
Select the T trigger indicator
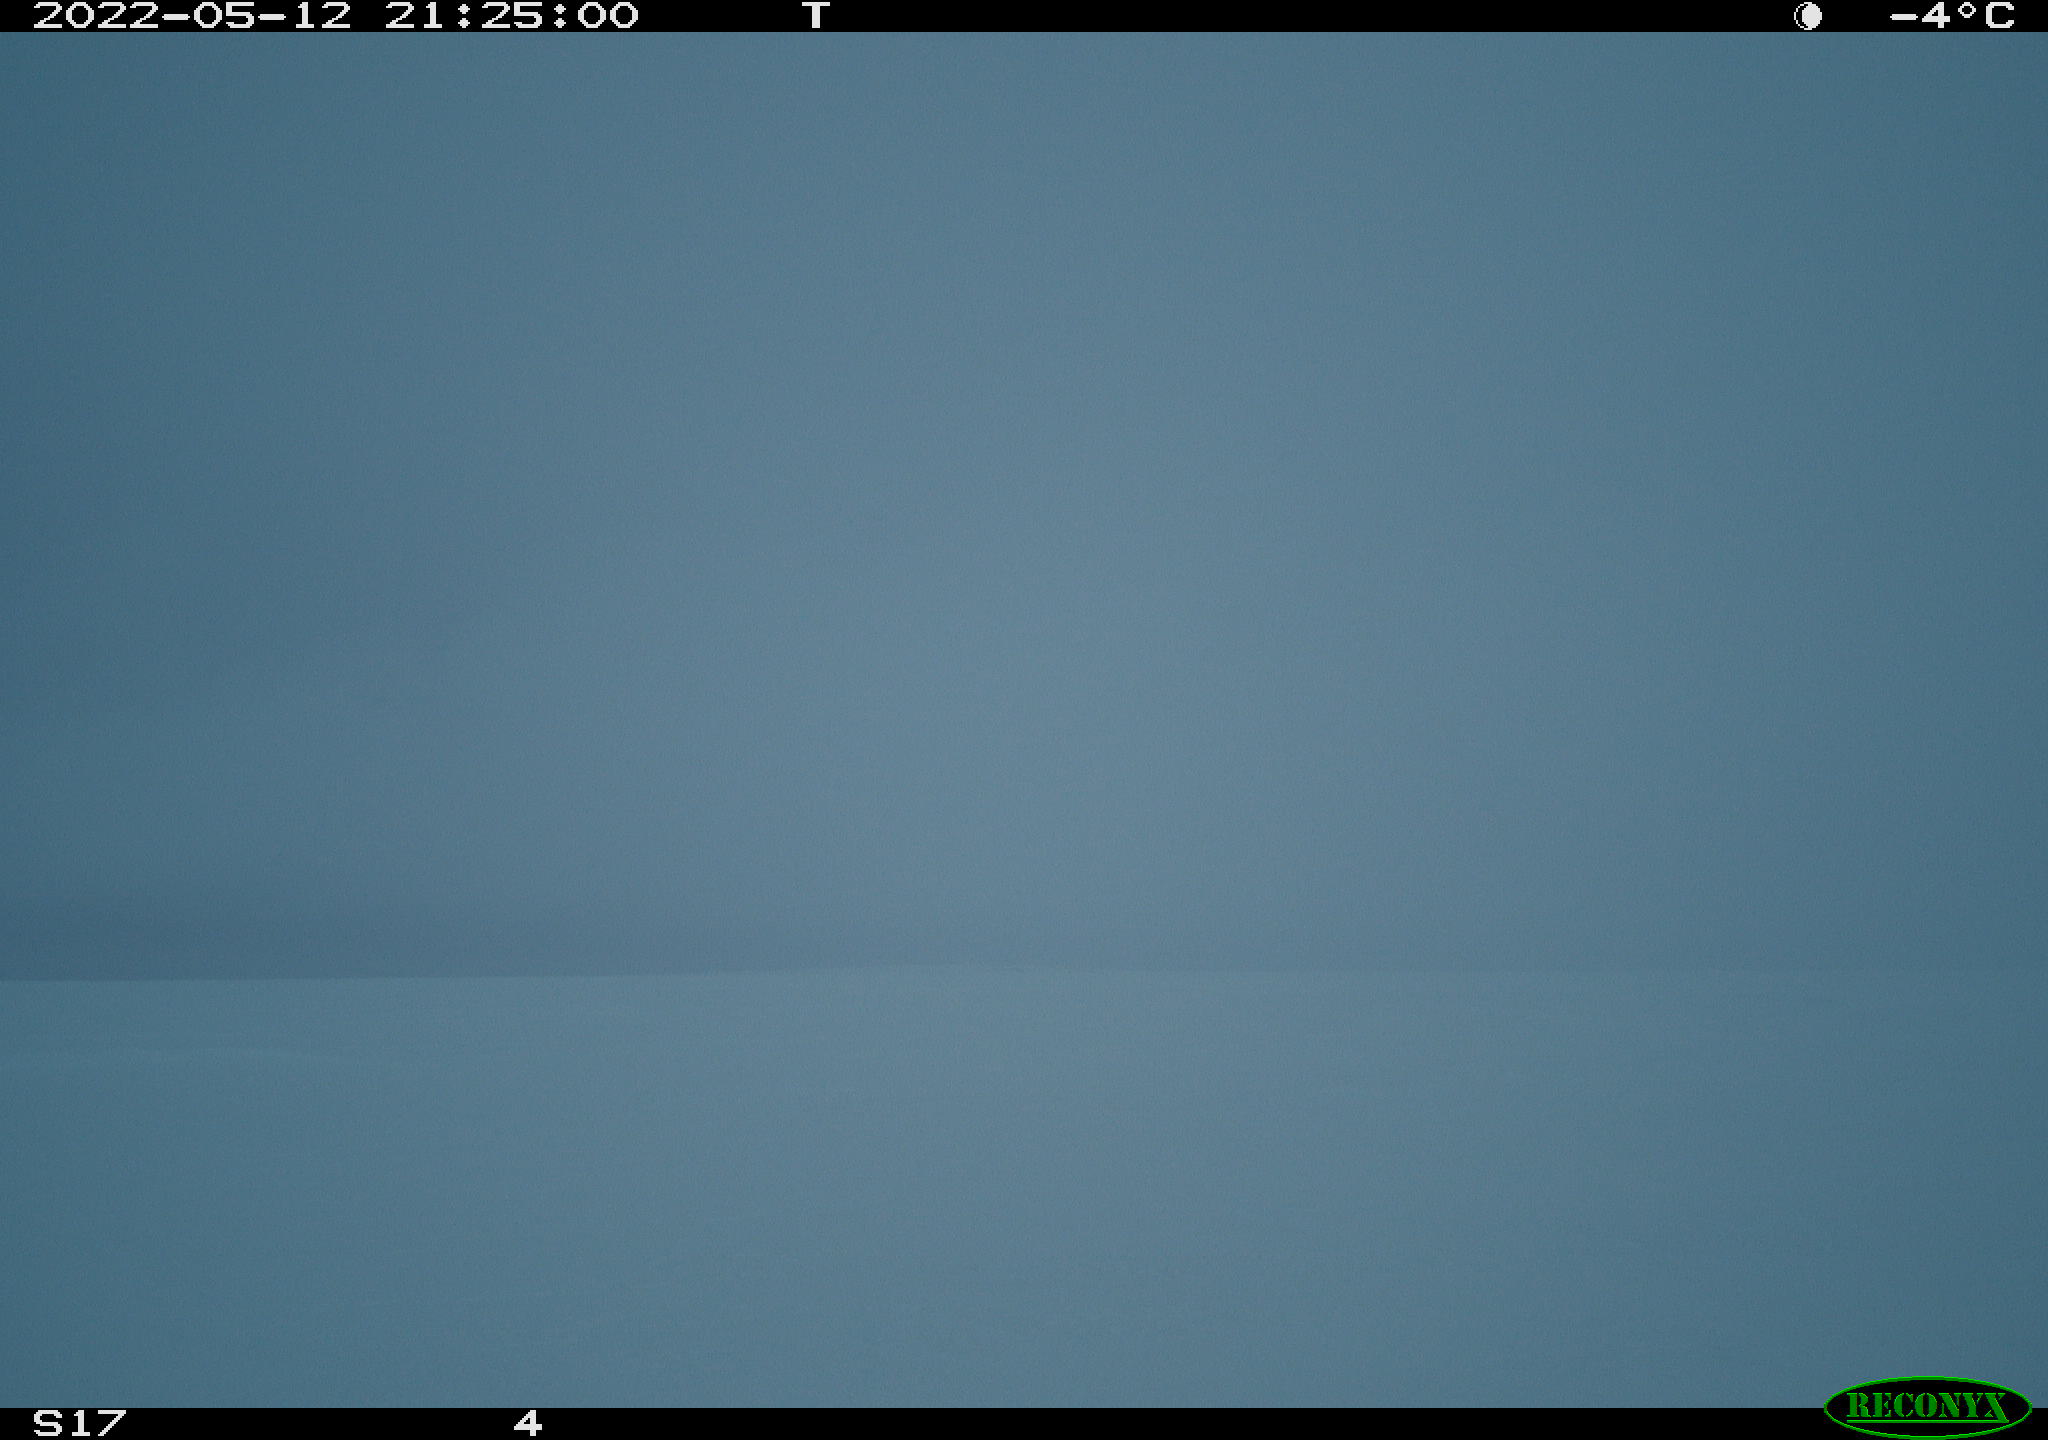816,15
